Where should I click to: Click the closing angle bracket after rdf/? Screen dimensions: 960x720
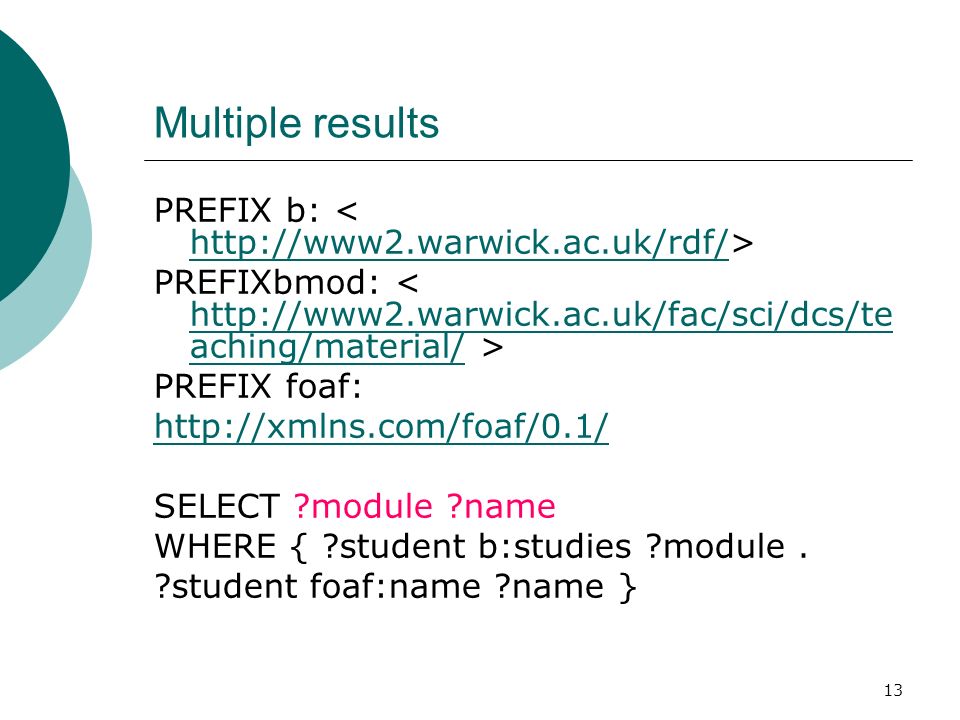[x=742, y=244]
